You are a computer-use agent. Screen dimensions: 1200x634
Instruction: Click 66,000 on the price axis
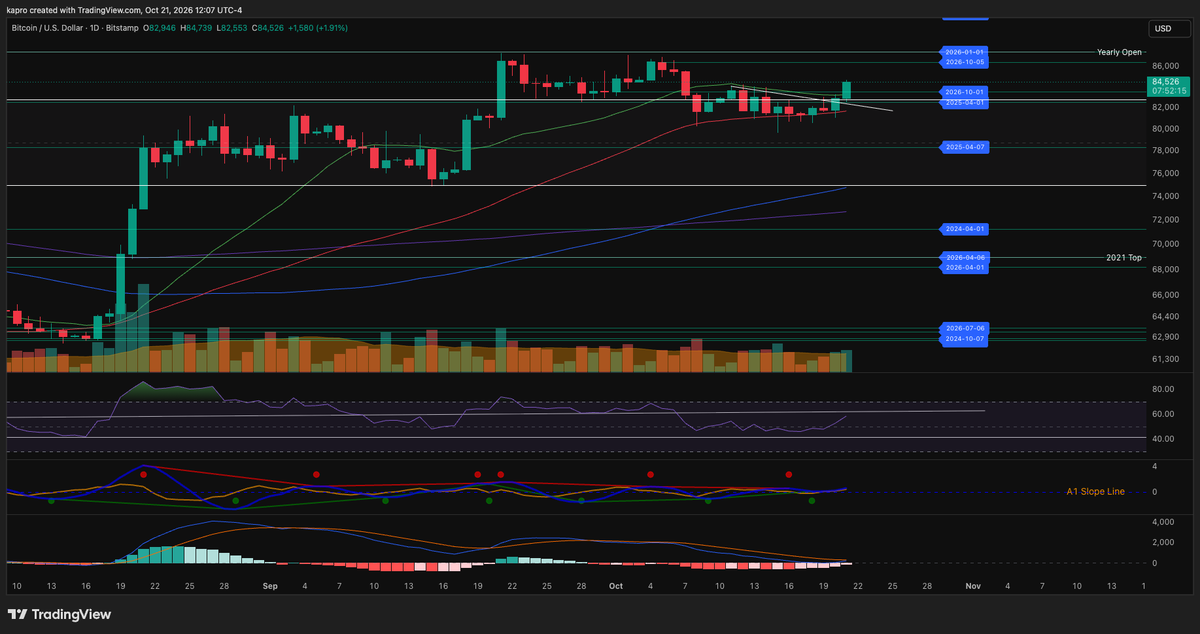click(x=1166, y=295)
